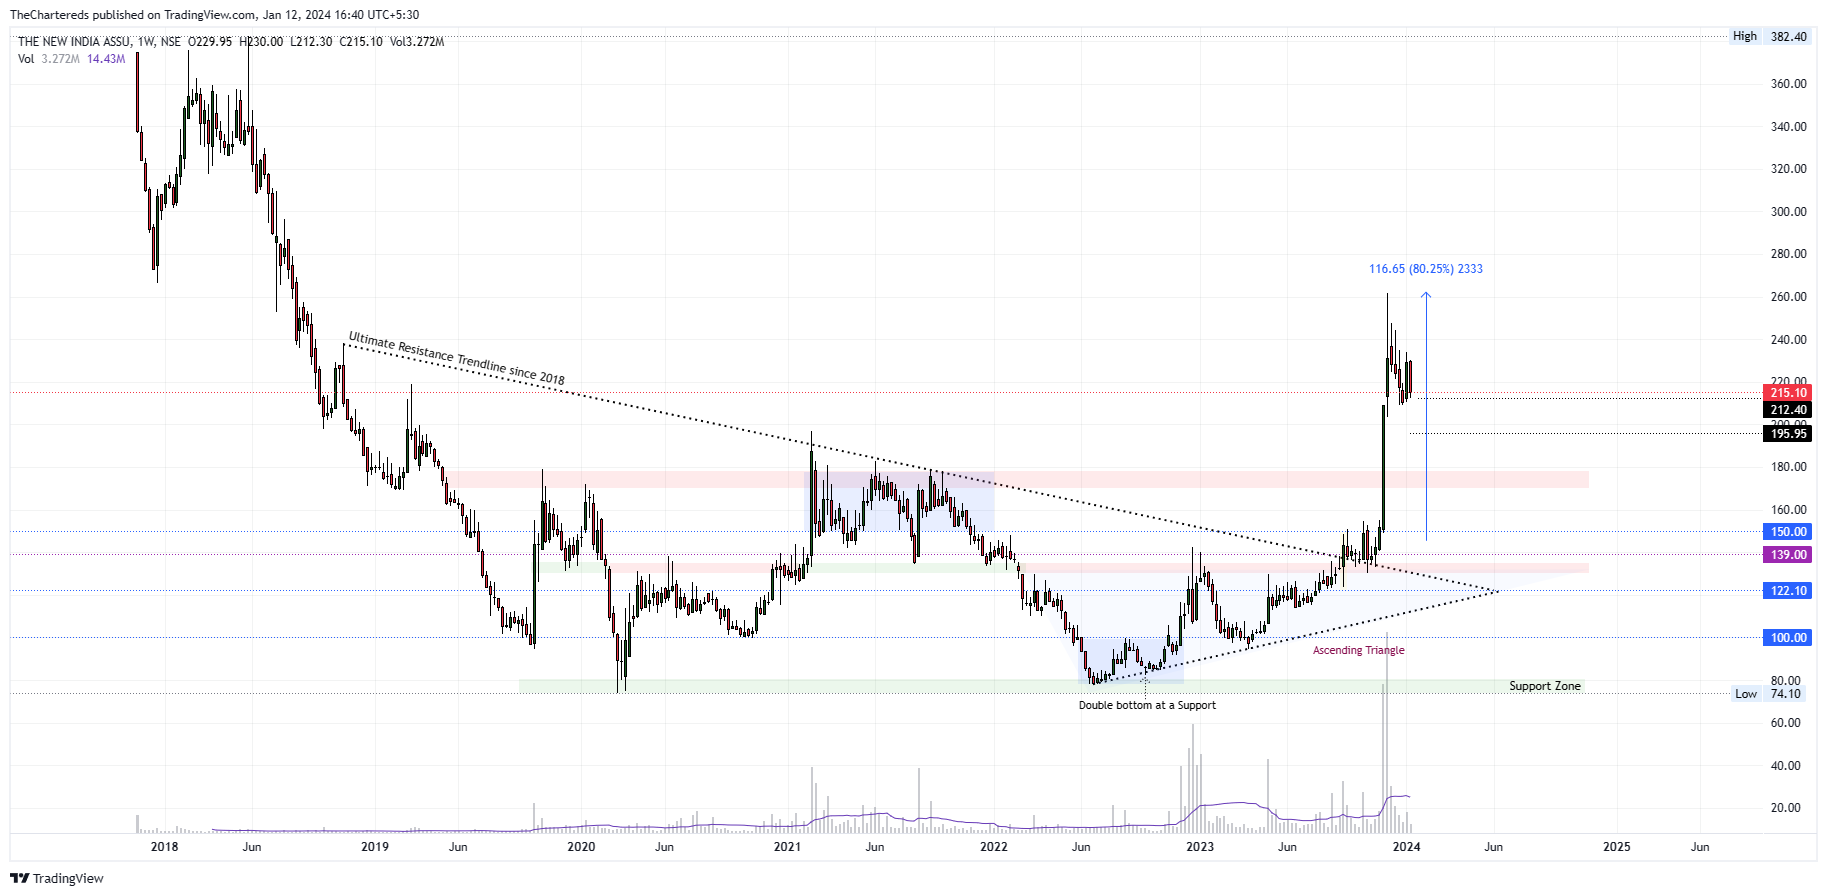Click the purple 139.00 level label
This screenshot has height=896, width=1827.
1788,555
